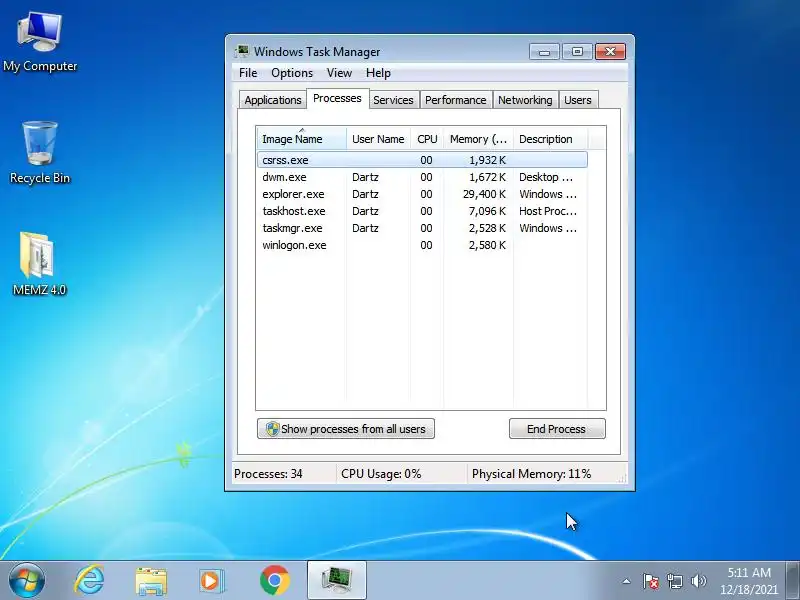Click the Desktop ... description cell

tap(546, 177)
